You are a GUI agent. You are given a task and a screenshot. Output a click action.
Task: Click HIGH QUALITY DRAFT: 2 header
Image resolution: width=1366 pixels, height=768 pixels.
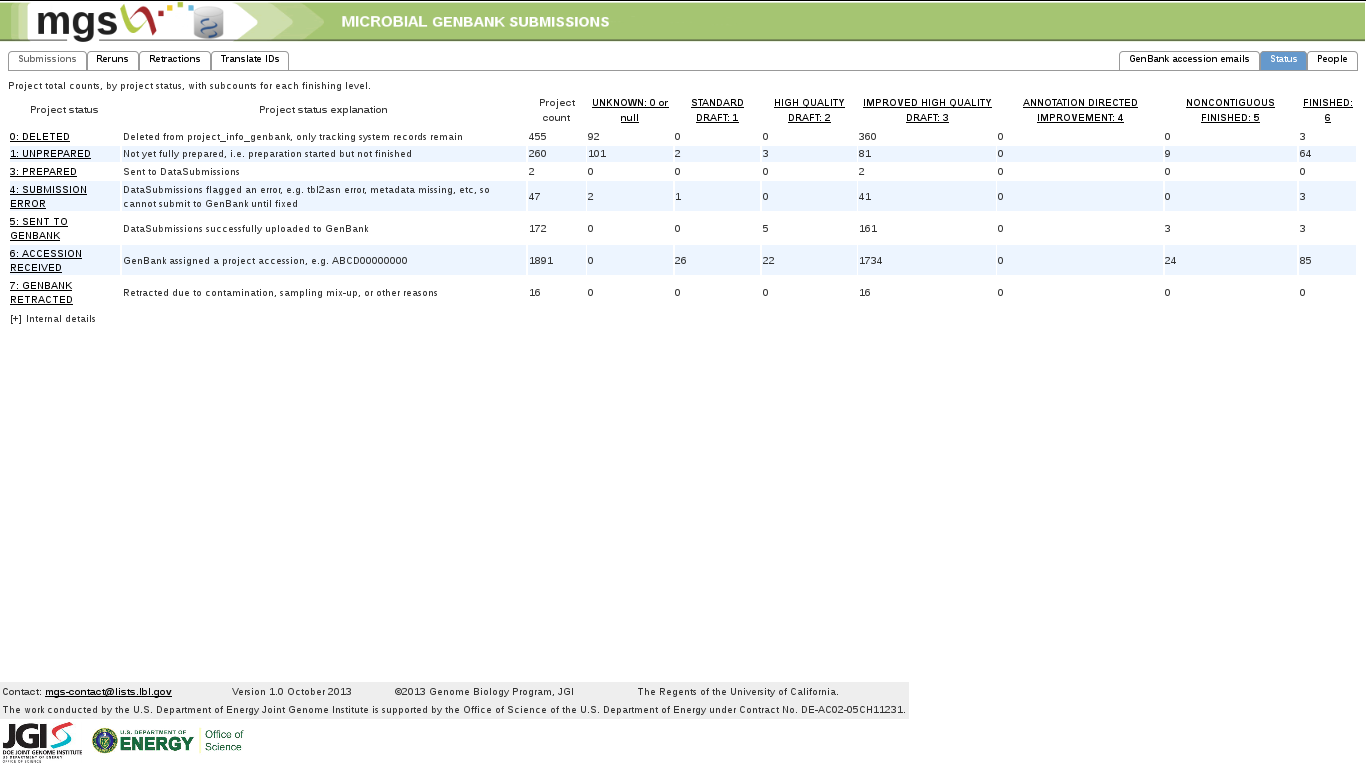pyautogui.click(x=809, y=110)
